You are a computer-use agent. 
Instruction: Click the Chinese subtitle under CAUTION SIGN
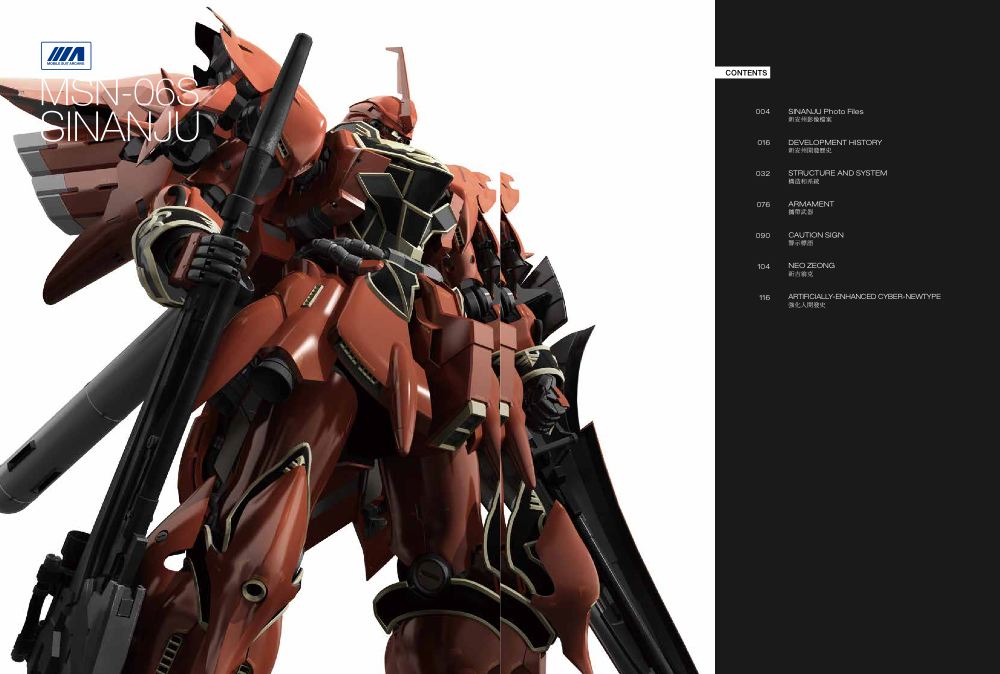[x=800, y=243]
